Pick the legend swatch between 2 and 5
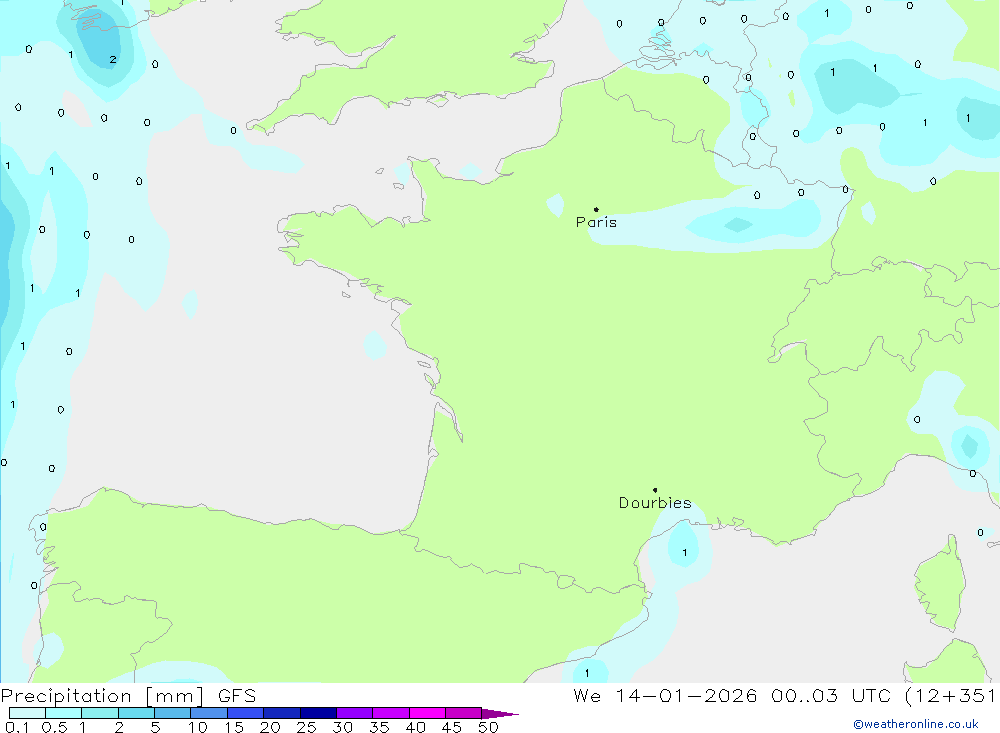Screen dimensions: 1000x733 click(x=136, y=713)
